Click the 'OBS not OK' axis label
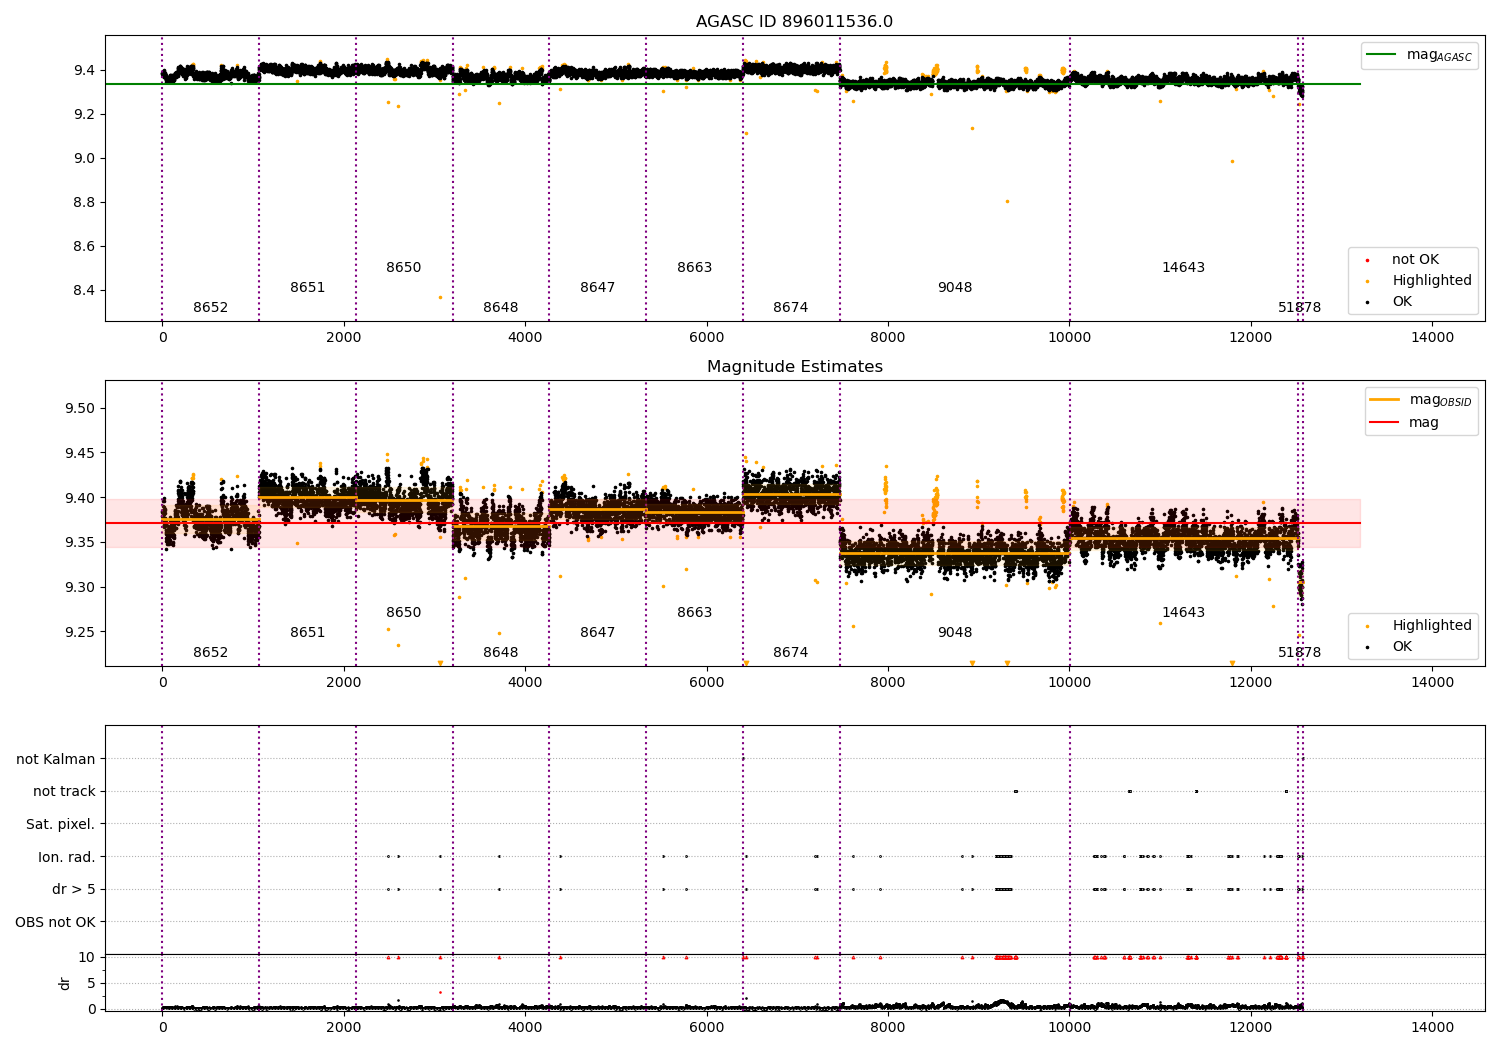This screenshot has height=1050, width=1500. pyautogui.click(x=55, y=922)
